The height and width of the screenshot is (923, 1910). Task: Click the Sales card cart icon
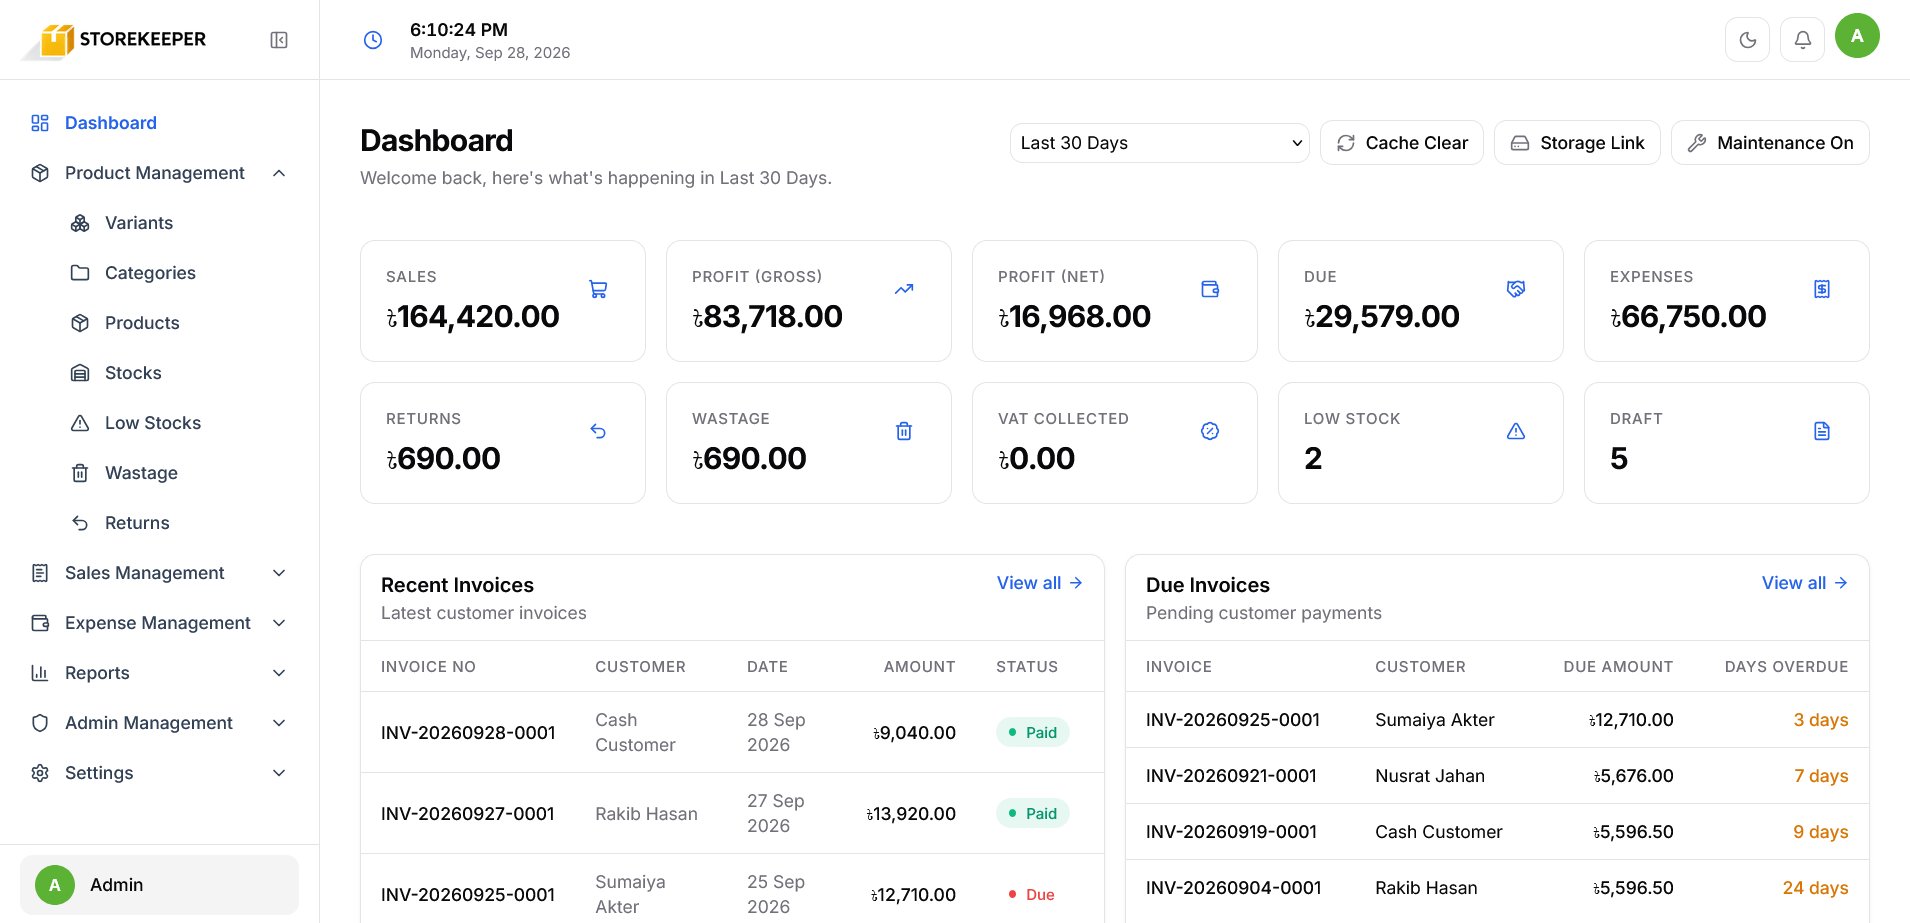coord(598,289)
